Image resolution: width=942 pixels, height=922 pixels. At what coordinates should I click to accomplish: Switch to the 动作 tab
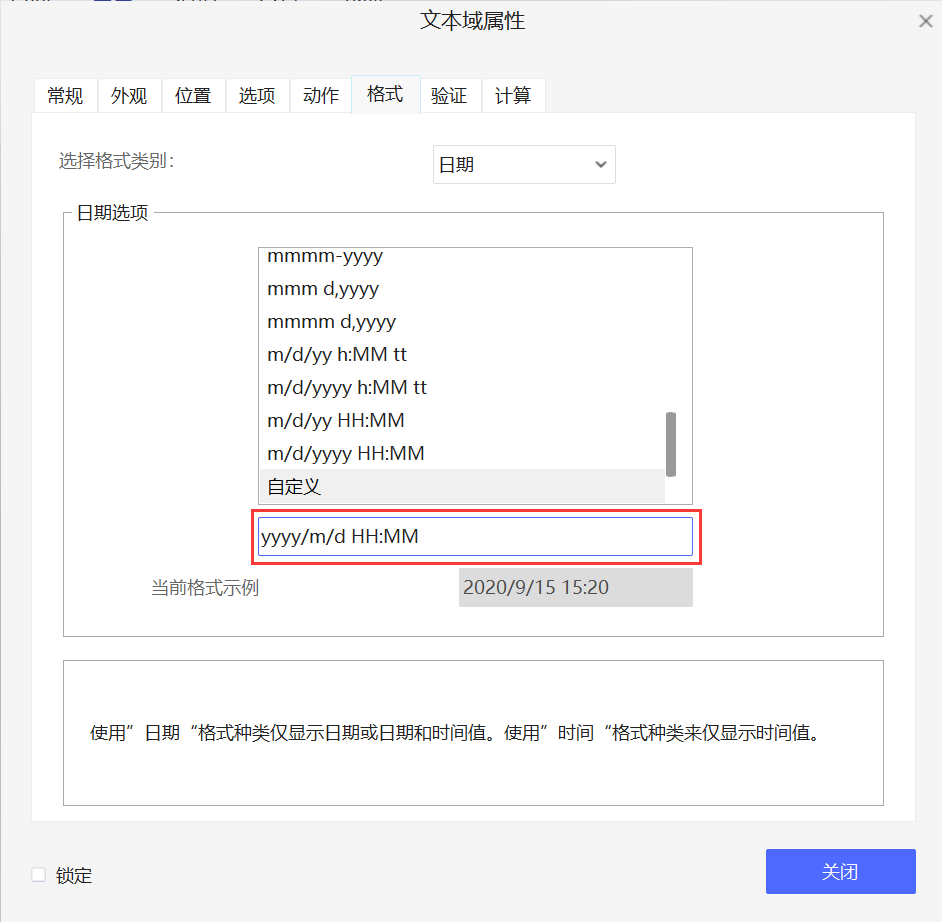[x=320, y=95]
